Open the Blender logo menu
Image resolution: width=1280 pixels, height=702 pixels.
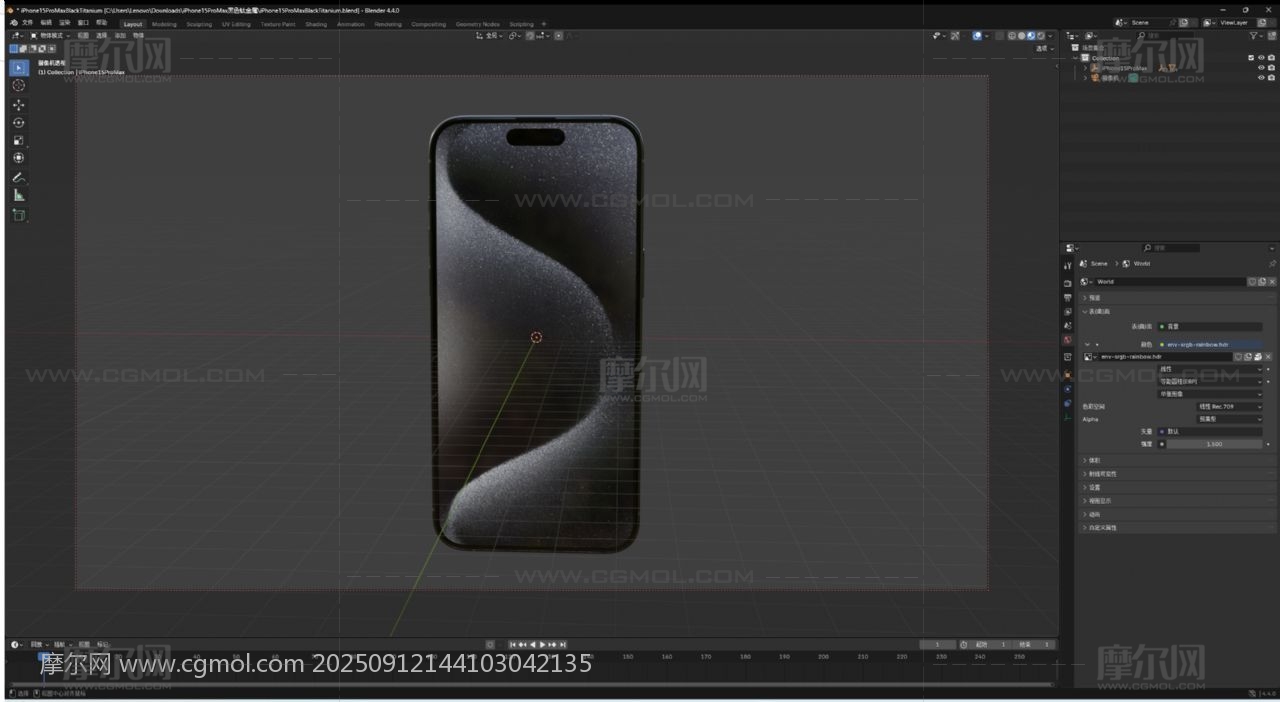pyautogui.click(x=13, y=22)
